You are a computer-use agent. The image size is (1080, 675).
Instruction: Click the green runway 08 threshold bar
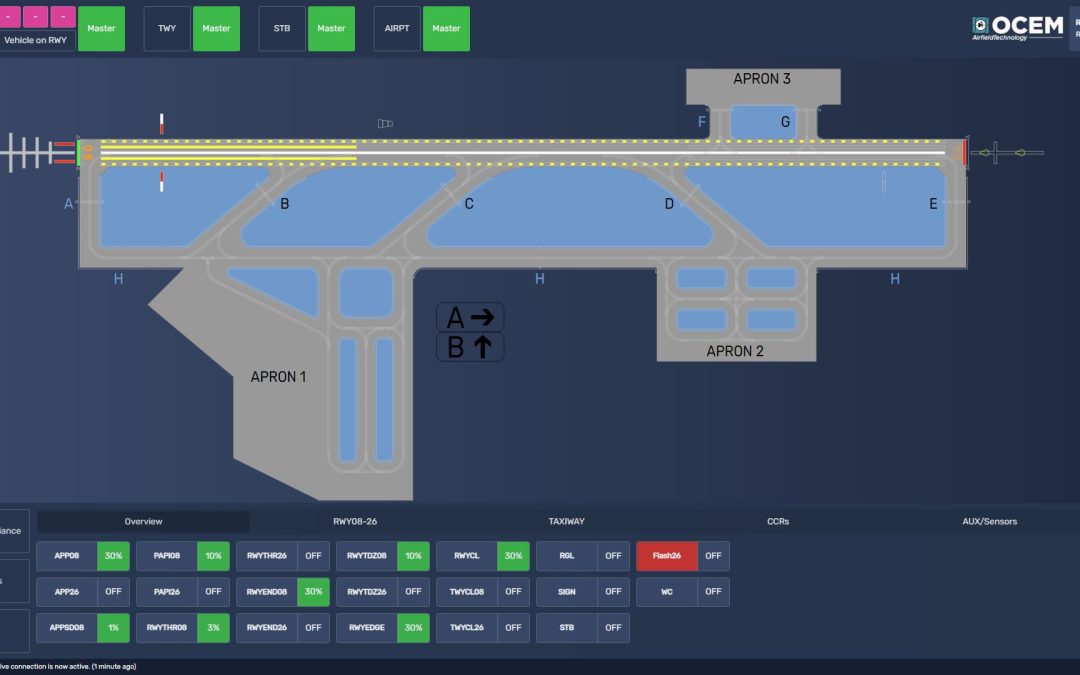pyautogui.click(x=79, y=153)
